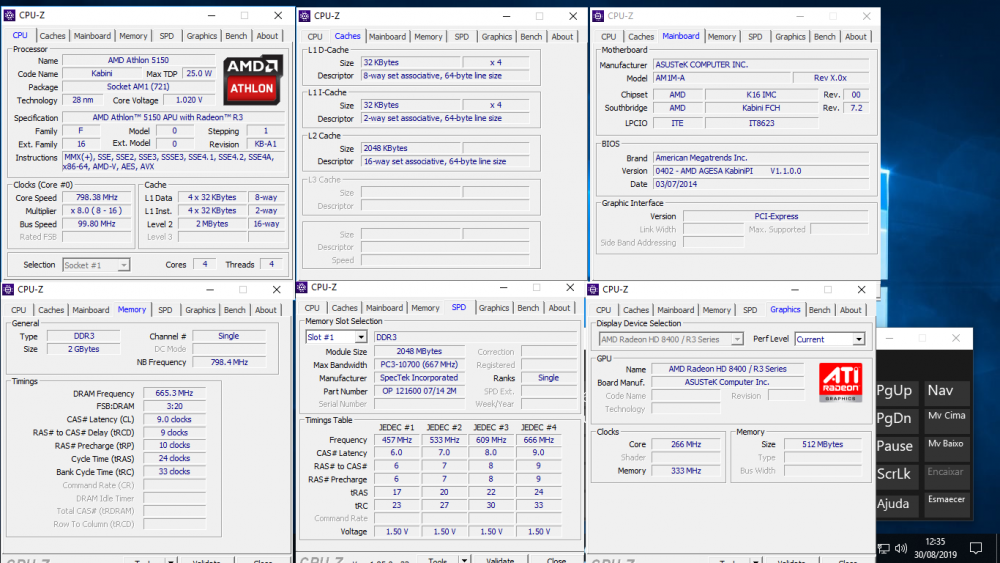Open the About tab in Caches window
The image size is (1000, 563).
tap(562, 37)
